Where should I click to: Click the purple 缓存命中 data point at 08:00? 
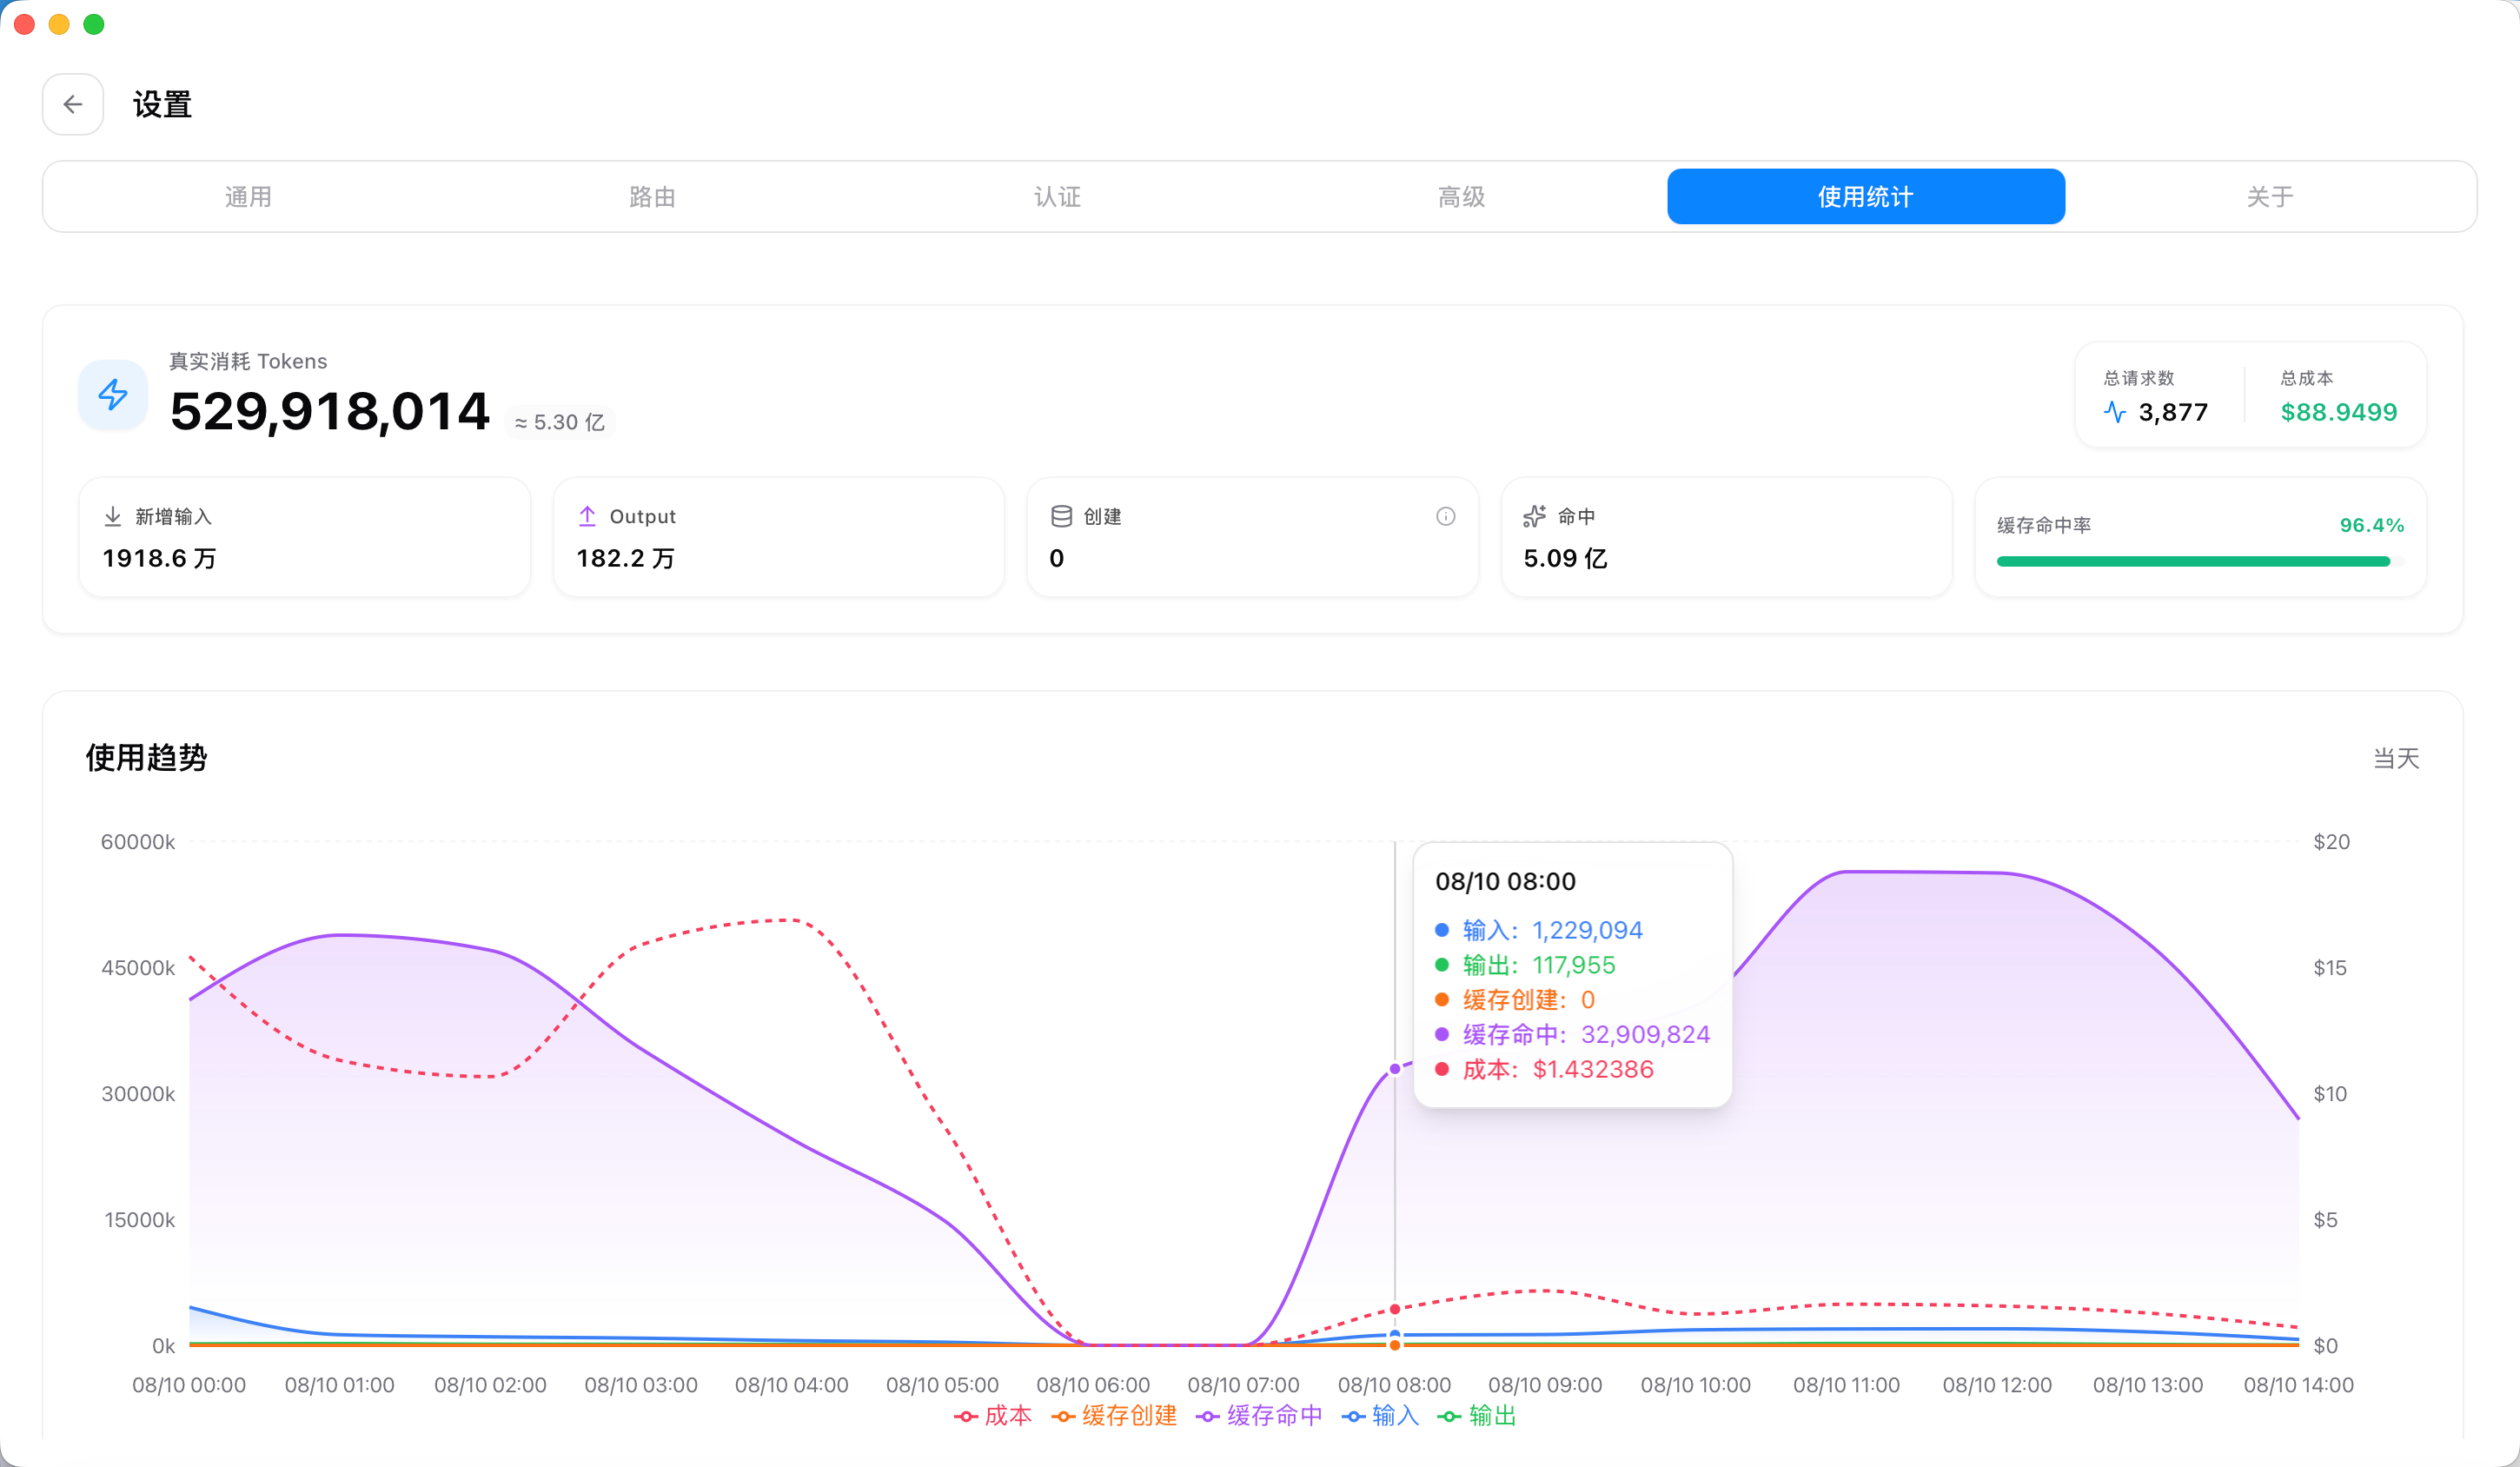coord(1395,1069)
